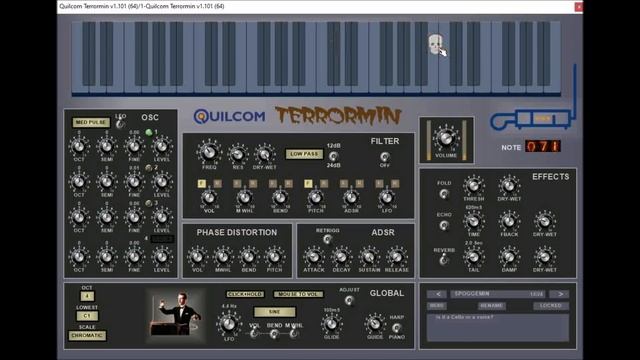640x360 pixels.
Task: Click the filter LFO modulation knob
Action: click(x=387, y=198)
